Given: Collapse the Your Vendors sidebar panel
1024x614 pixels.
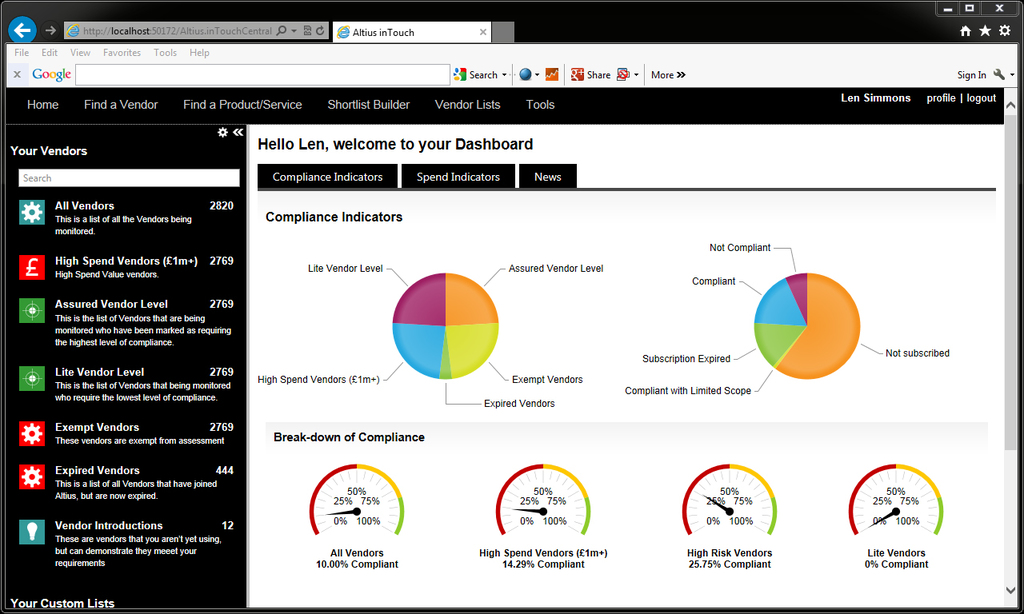Looking at the screenshot, I should [238, 132].
